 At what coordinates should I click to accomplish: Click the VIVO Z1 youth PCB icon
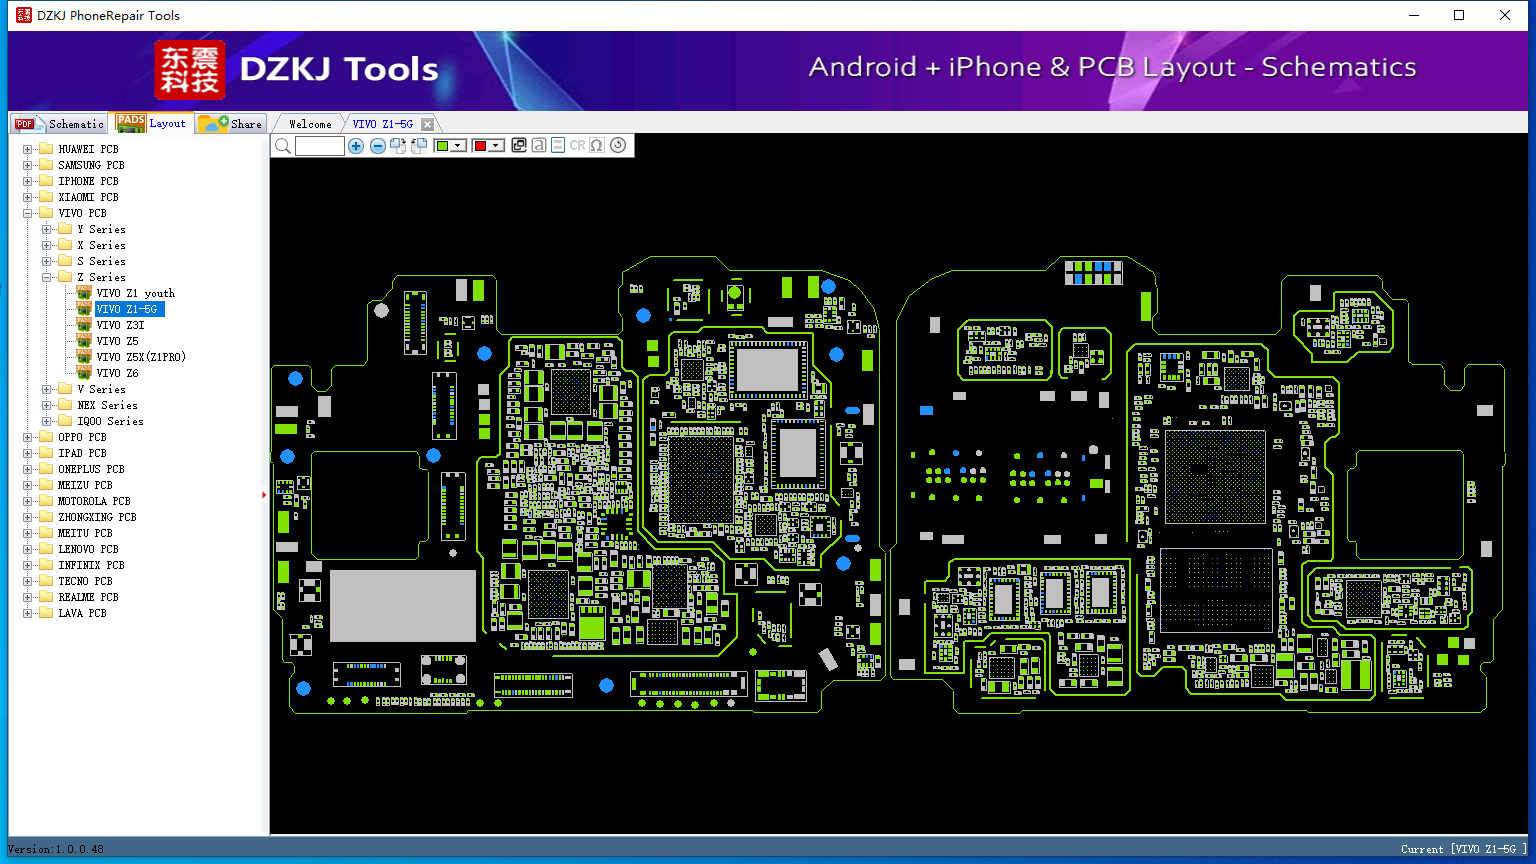[84, 292]
